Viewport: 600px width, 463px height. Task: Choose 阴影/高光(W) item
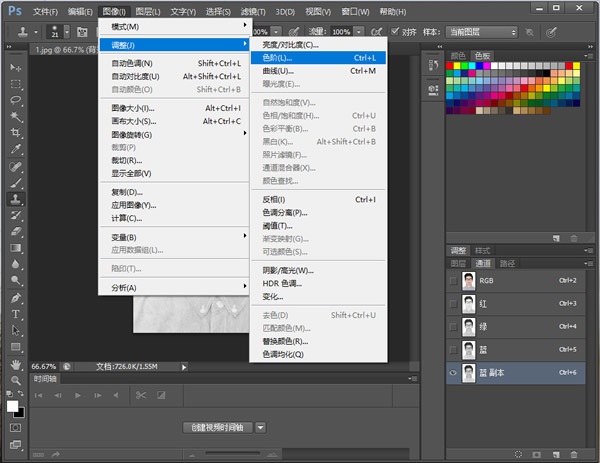point(318,271)
